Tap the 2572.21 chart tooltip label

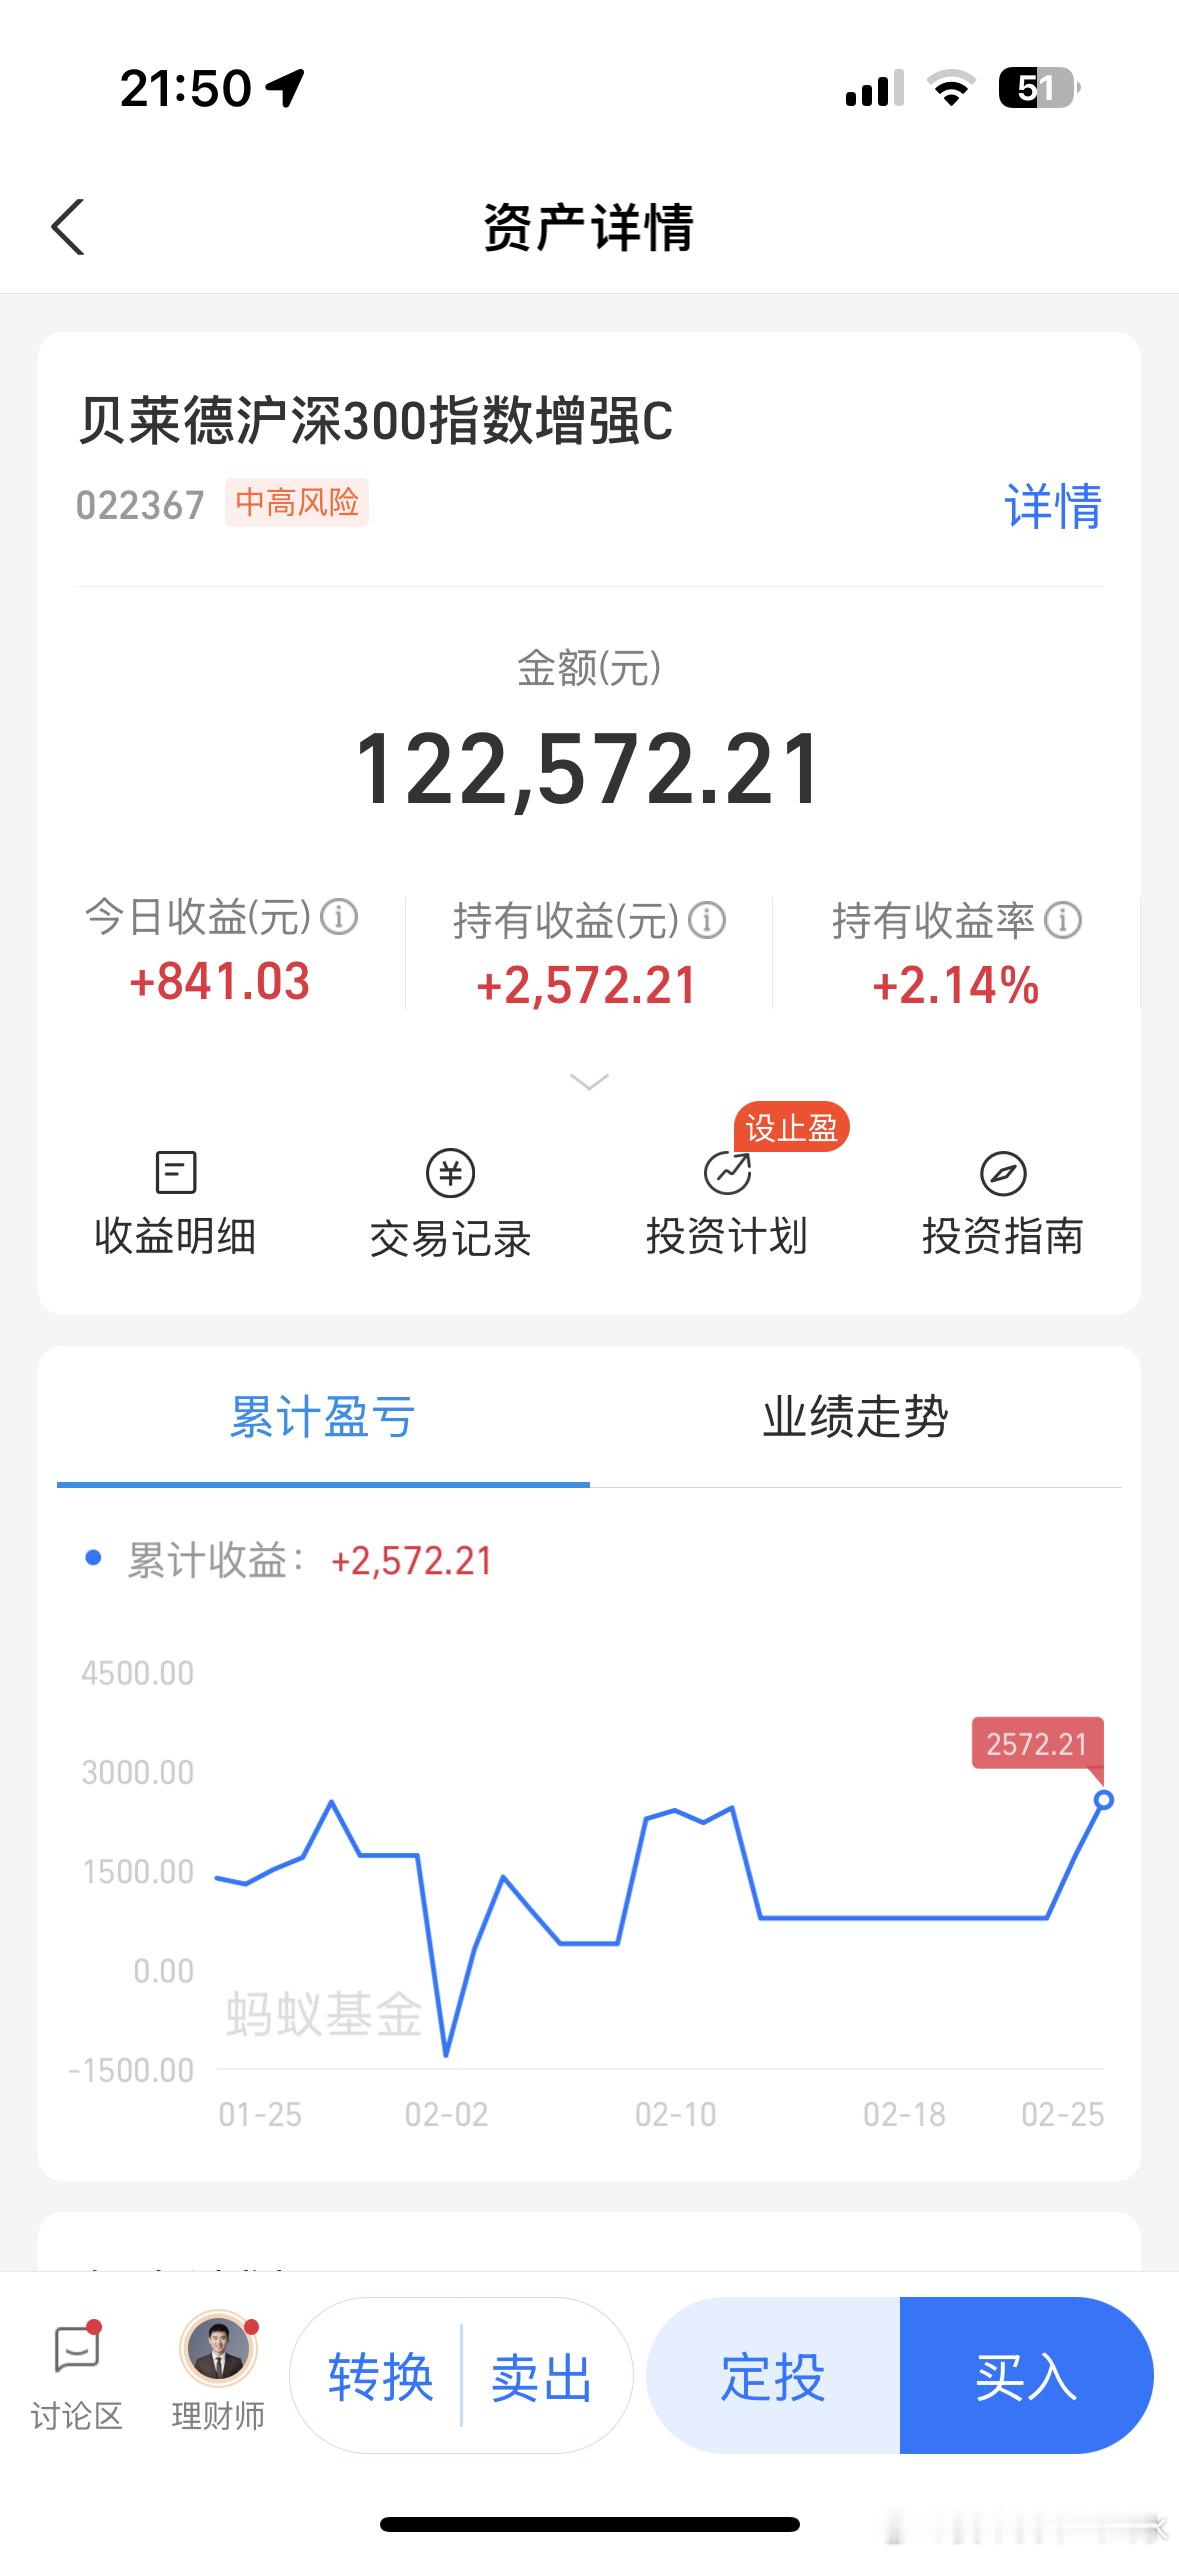coord(1037,1744)
